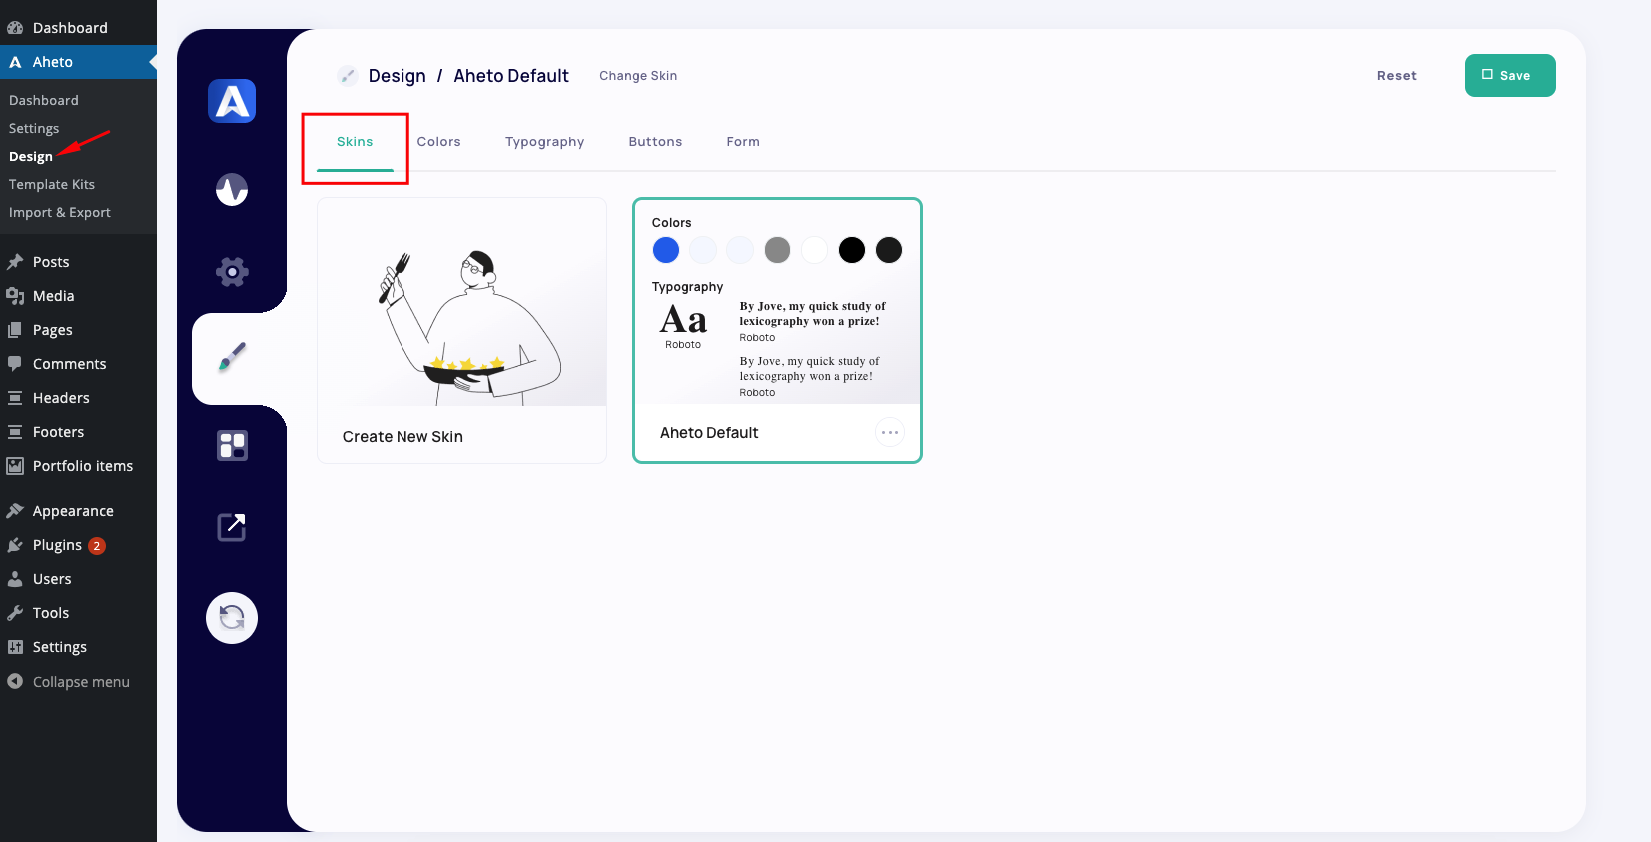Click the green Save button

coord(1510,76)
